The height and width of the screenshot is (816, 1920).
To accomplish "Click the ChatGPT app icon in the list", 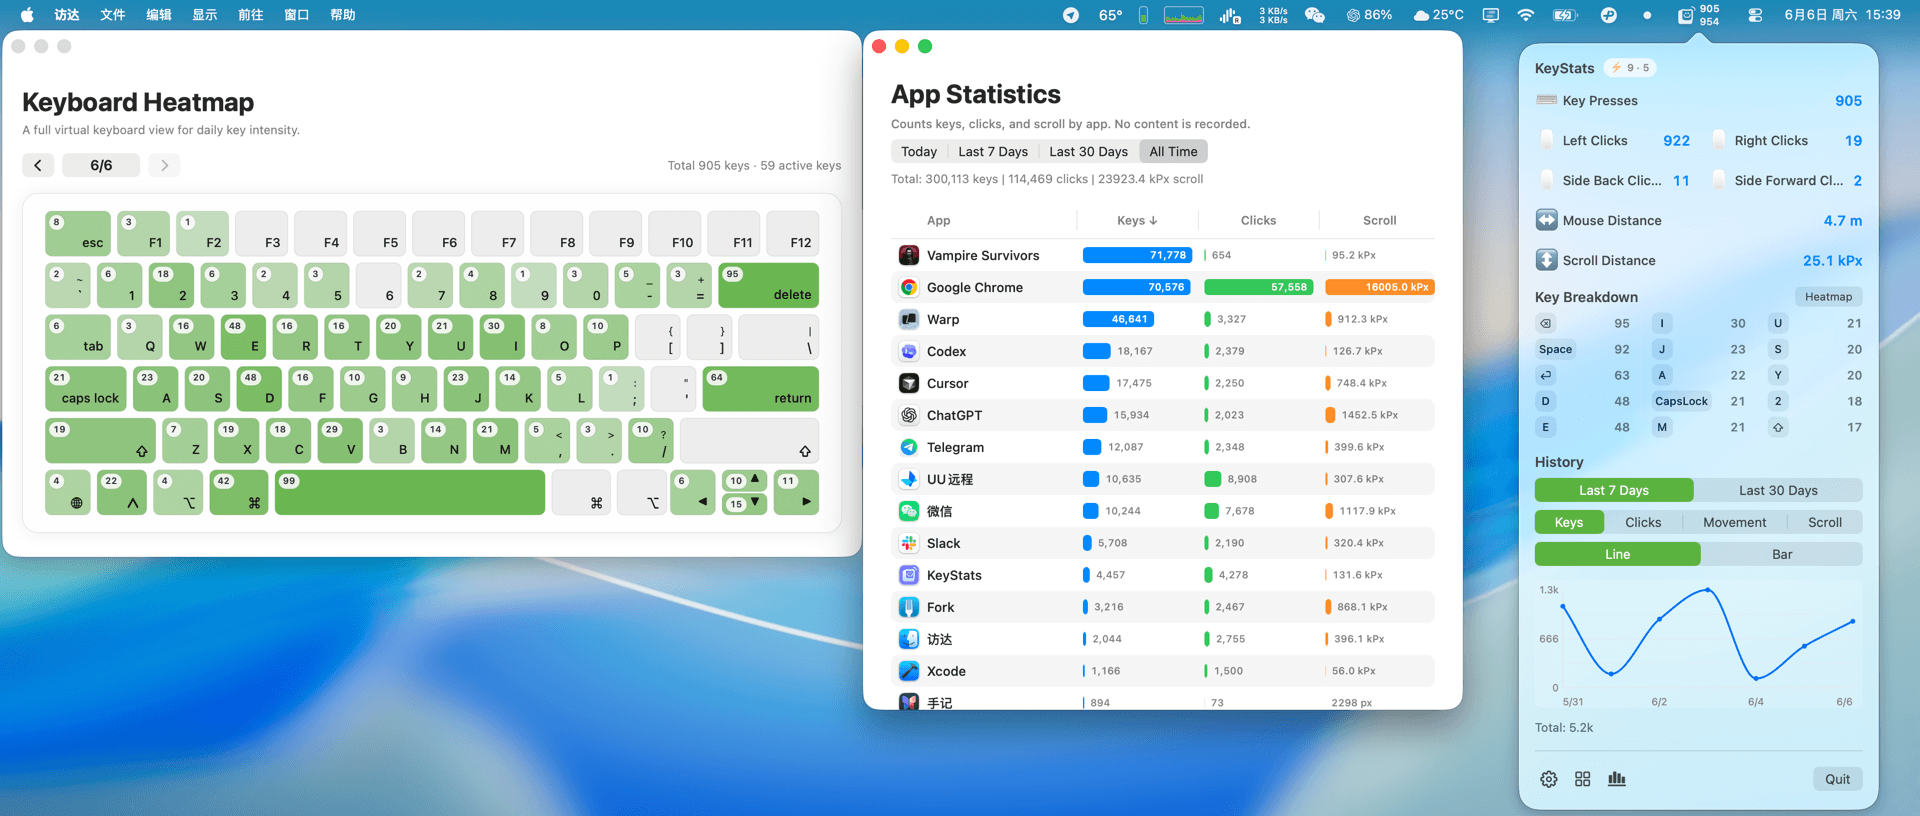I will [x=909, y=415].
